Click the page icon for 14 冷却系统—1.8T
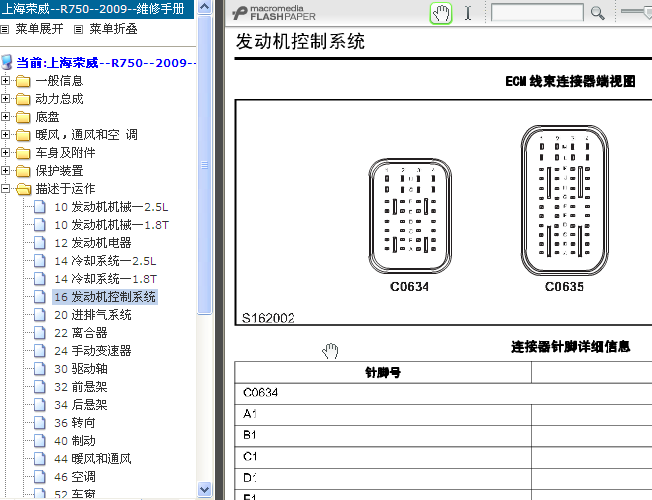 (40, 279)
